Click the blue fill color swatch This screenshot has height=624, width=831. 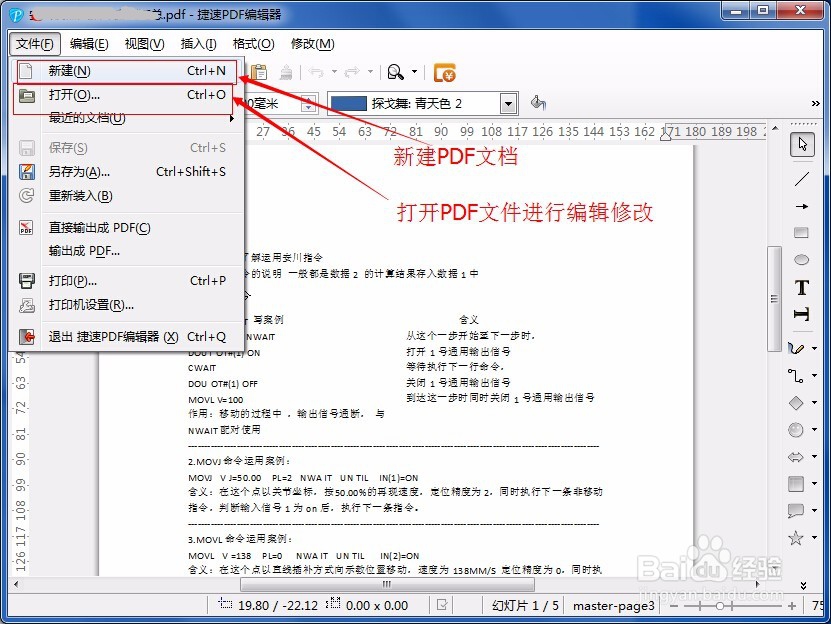pos(349,104)
